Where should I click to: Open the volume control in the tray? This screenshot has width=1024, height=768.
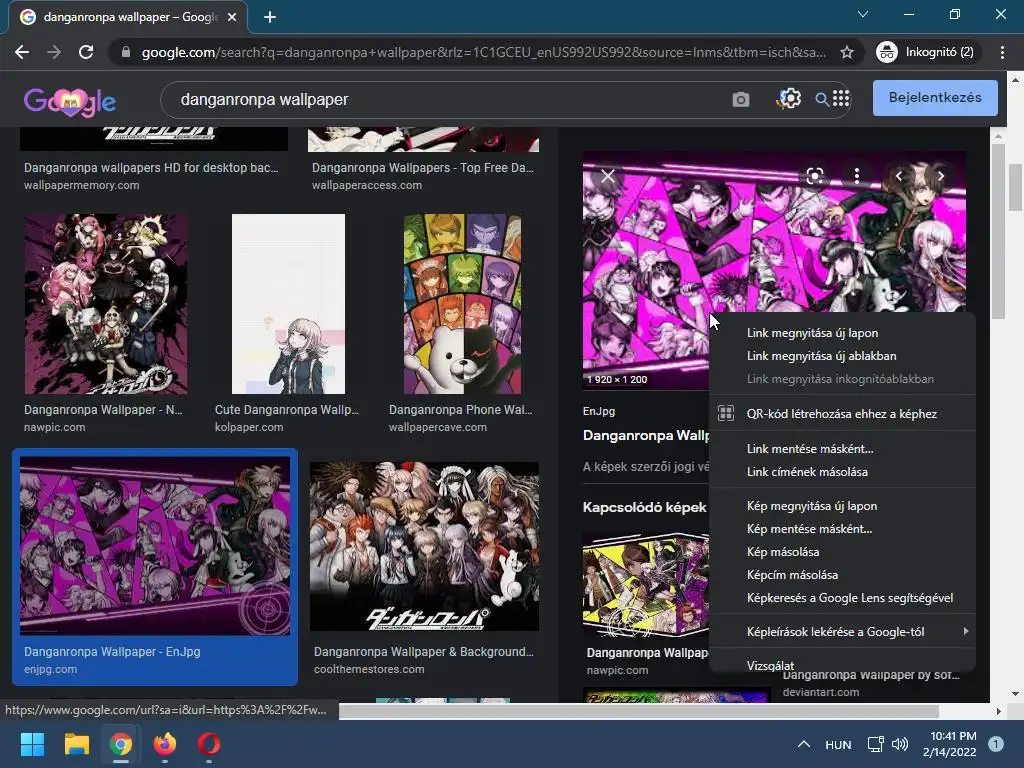click(x=900, y=744)
